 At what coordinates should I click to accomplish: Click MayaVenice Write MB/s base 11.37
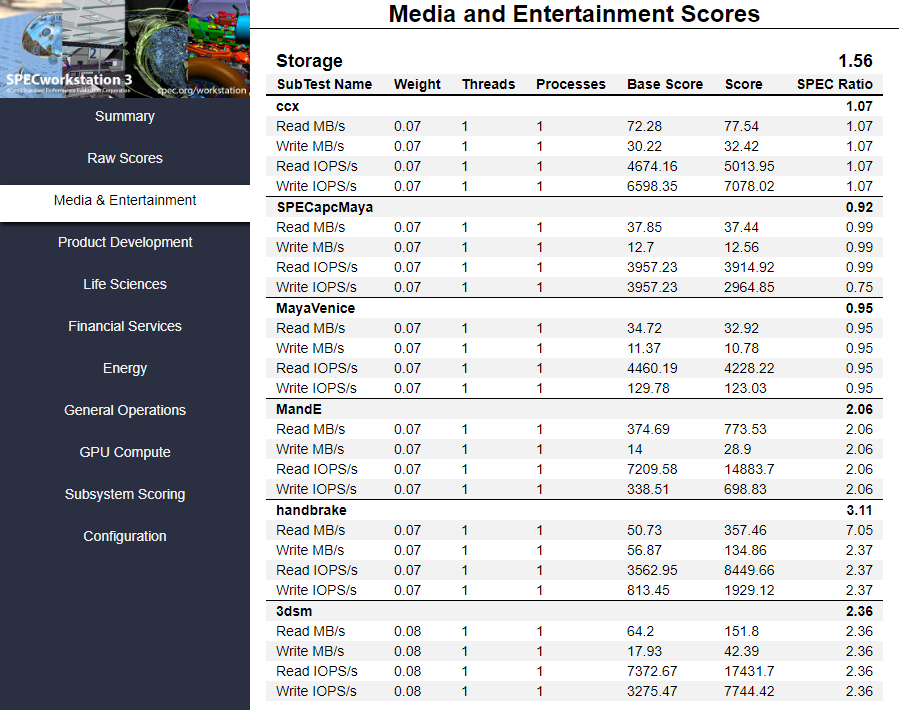pos(644,348)
